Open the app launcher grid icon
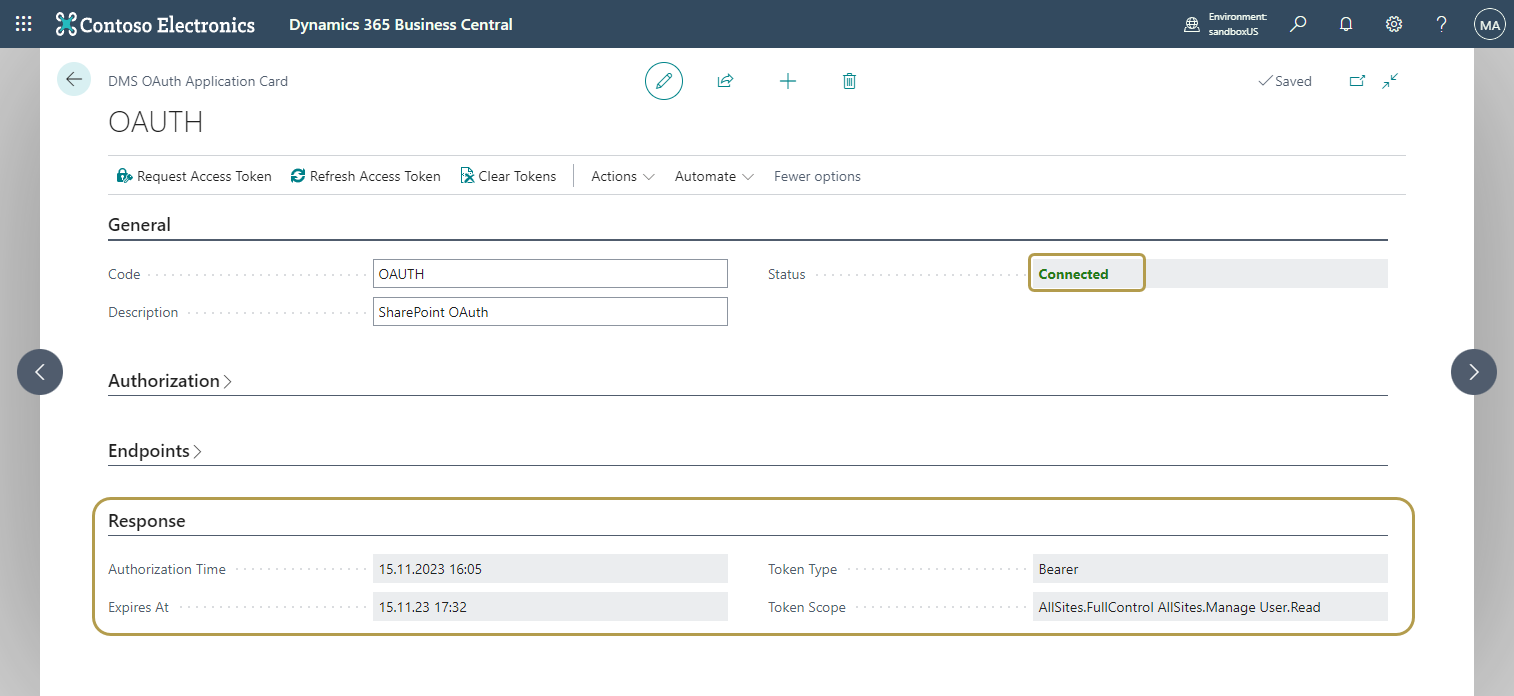The width and height of the screenshot is (1514, 696). point(22,23)
